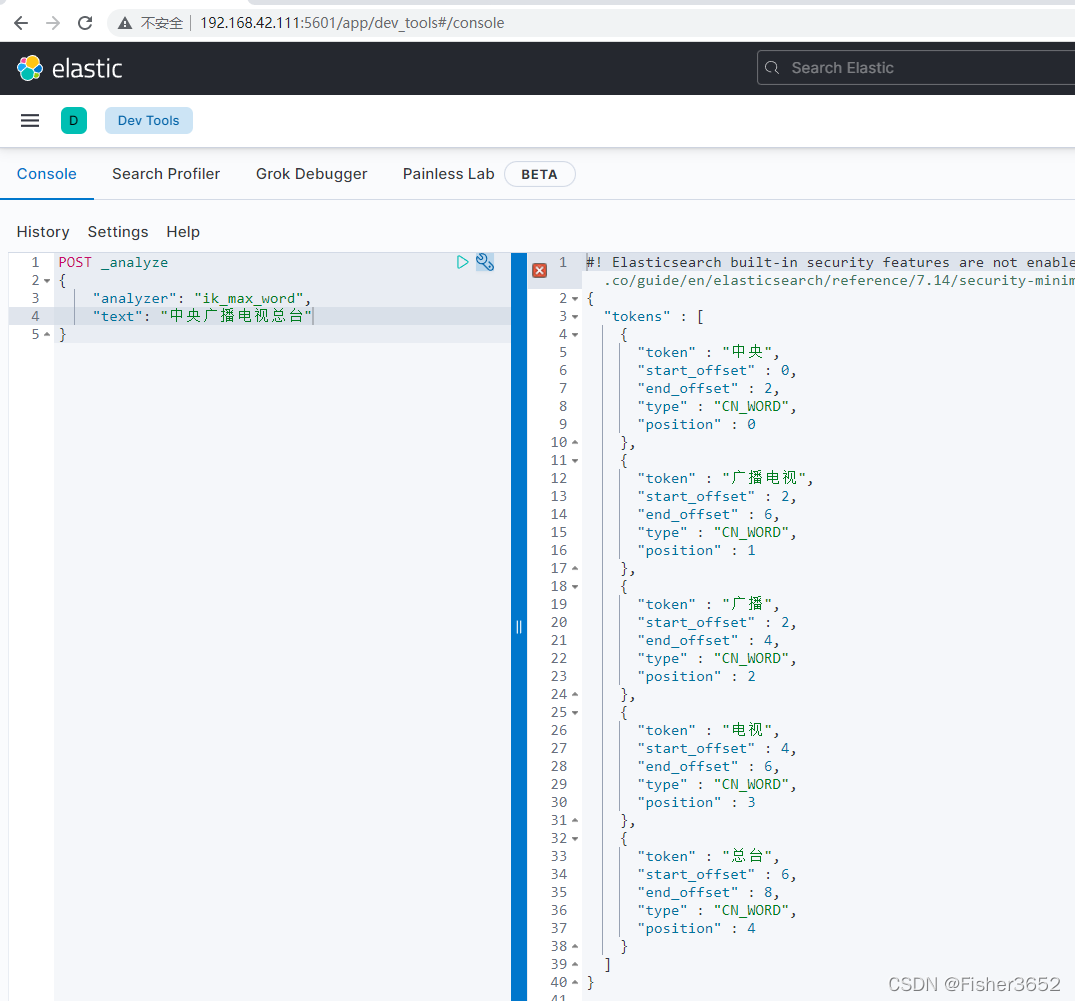Click the green D space avatar
This screenshot has height=1001, width=1075.
tap(73, 121)
